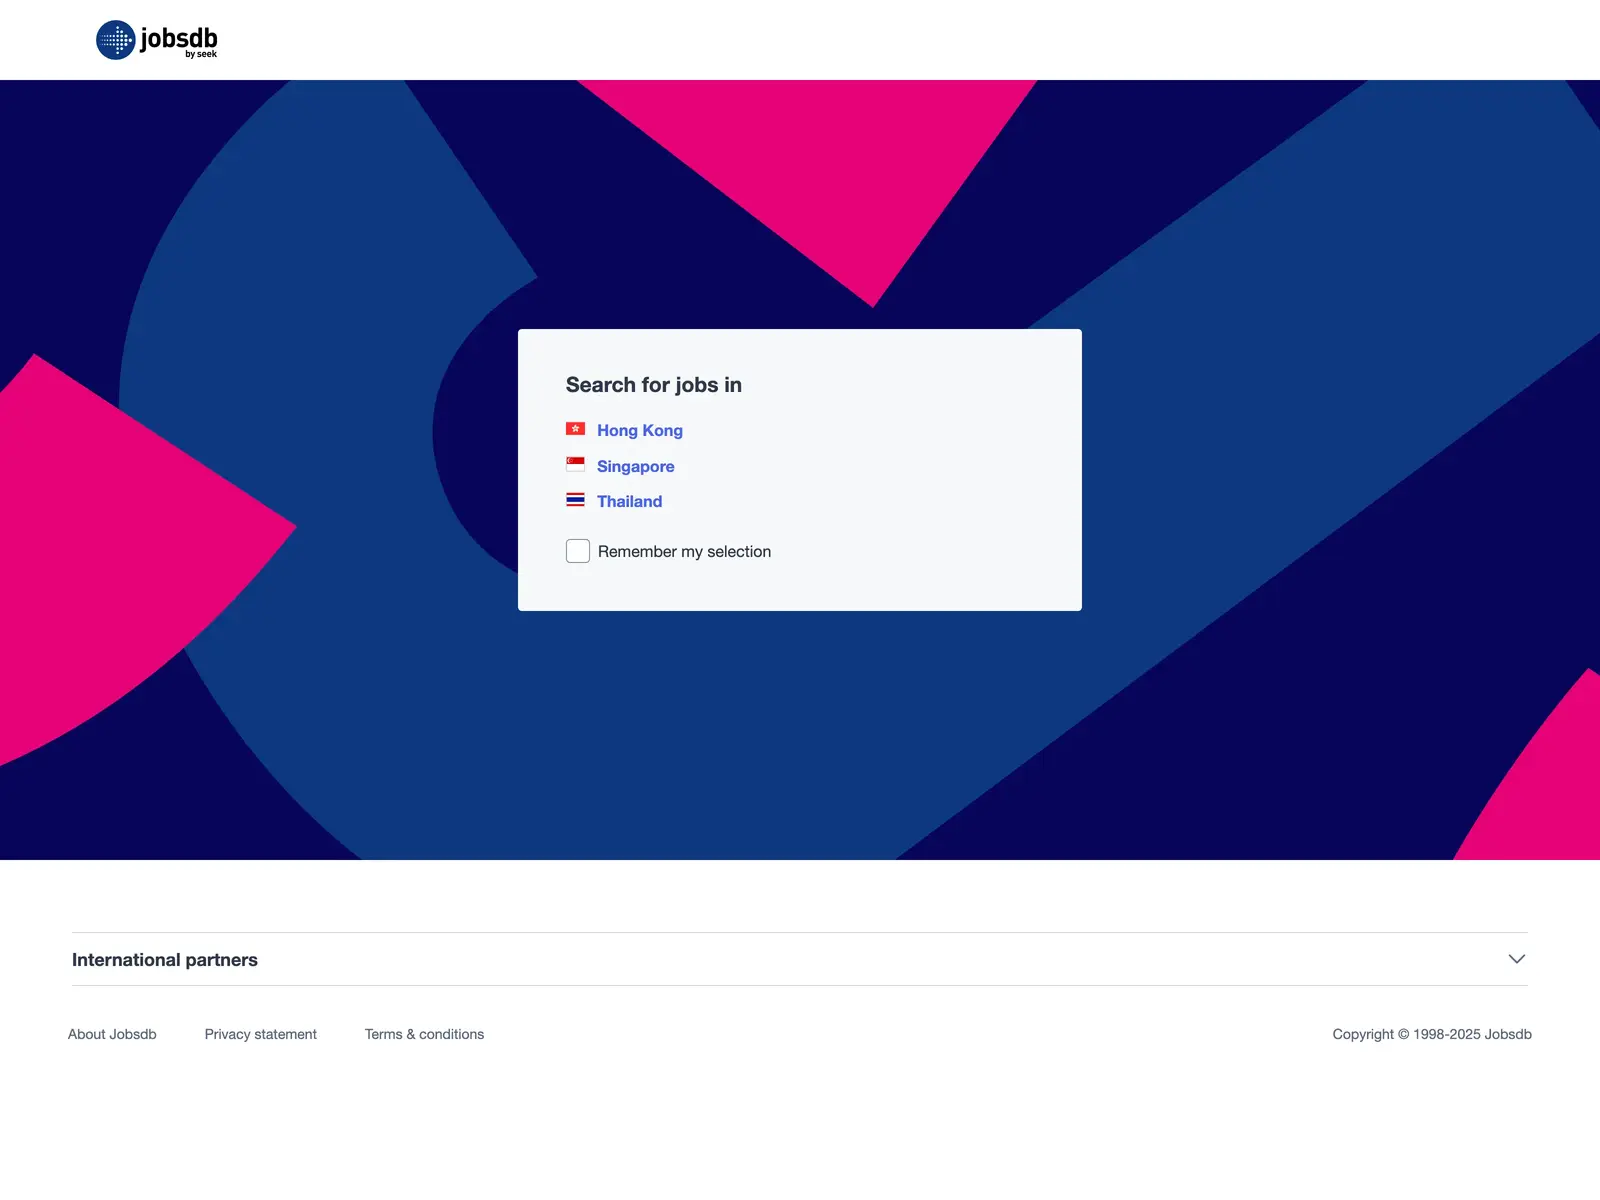Image resolution: width=1600 pixels, height=1200 pixels.
Task: Click the Thailand flag icon
Action: click(x=575, y=499)
